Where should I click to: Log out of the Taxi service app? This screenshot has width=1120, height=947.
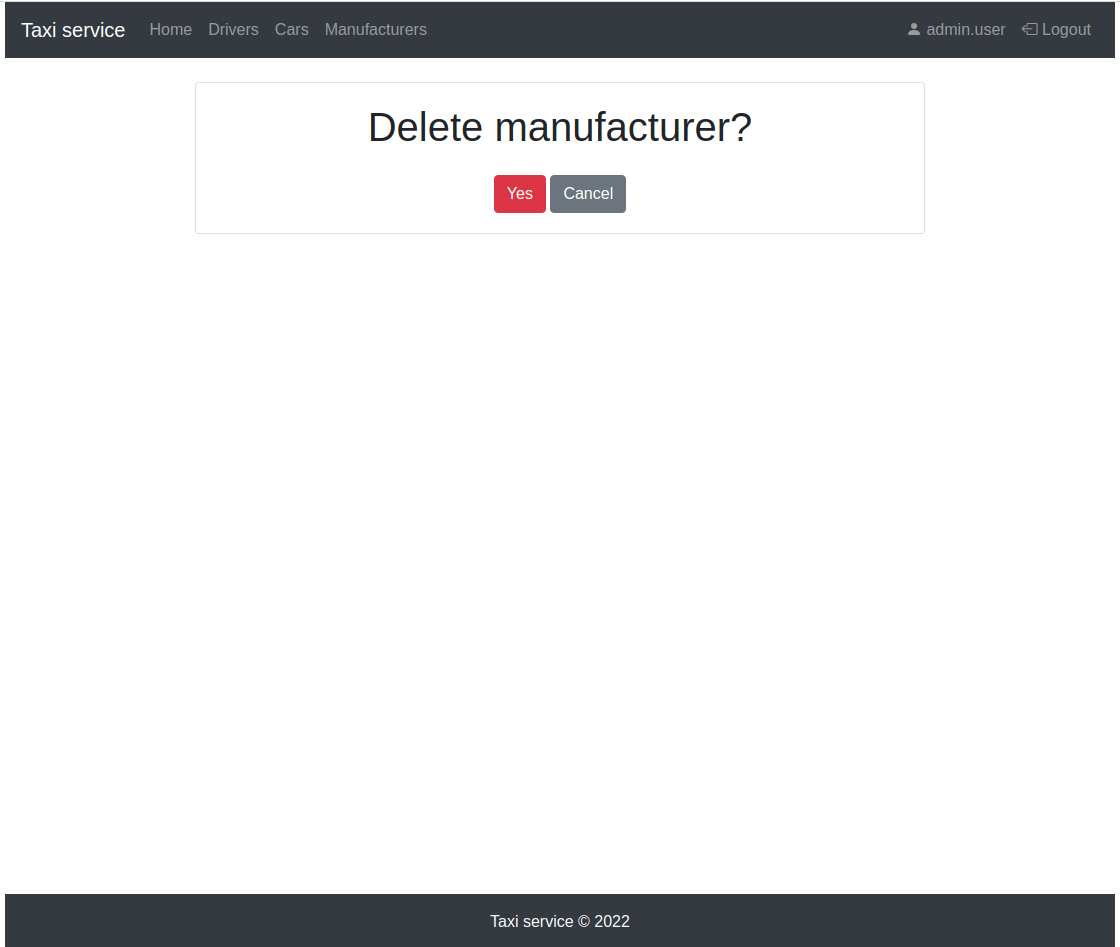1056,29
